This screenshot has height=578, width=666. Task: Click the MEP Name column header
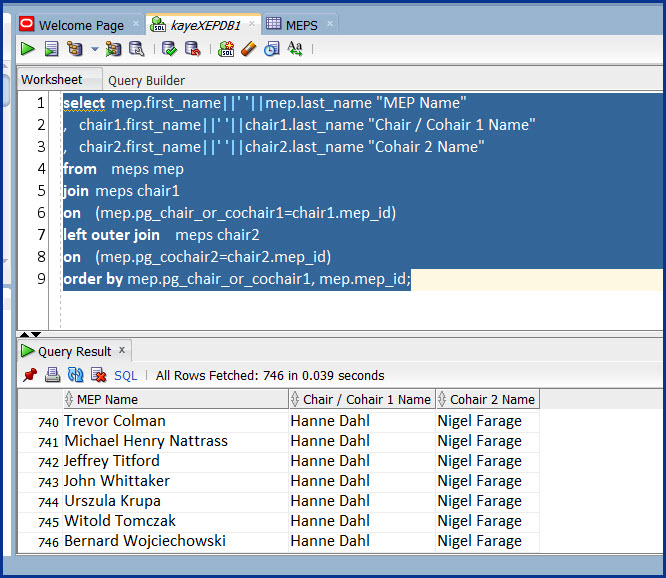coord(176,400)
